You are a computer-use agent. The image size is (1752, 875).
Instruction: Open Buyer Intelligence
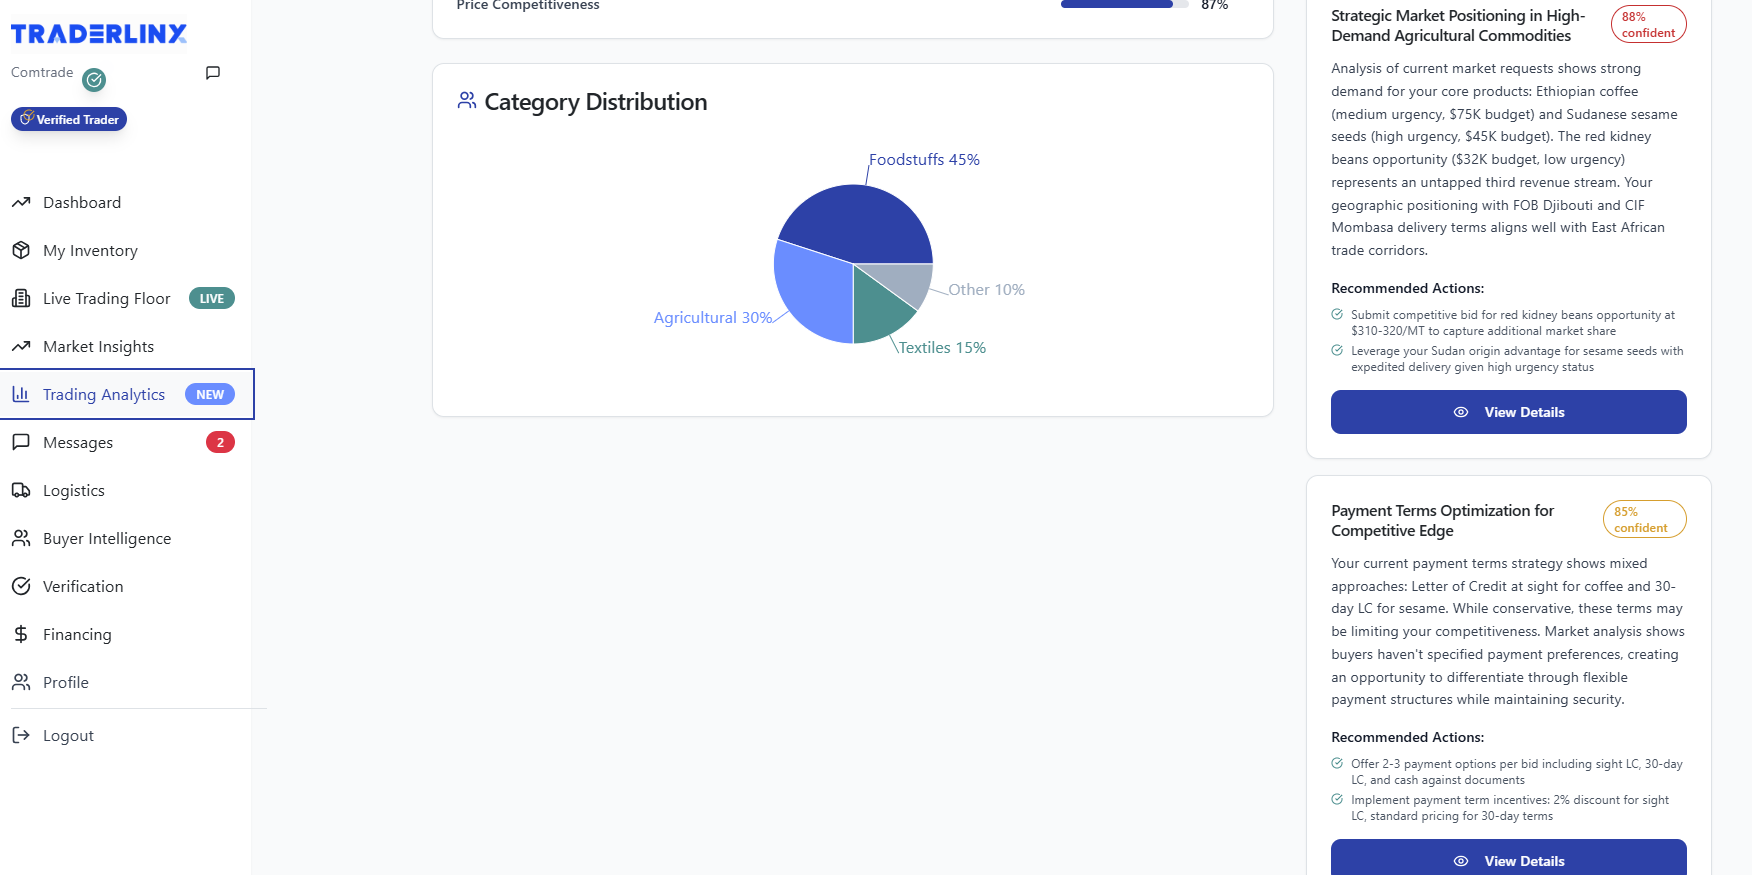tap(106, 538)
